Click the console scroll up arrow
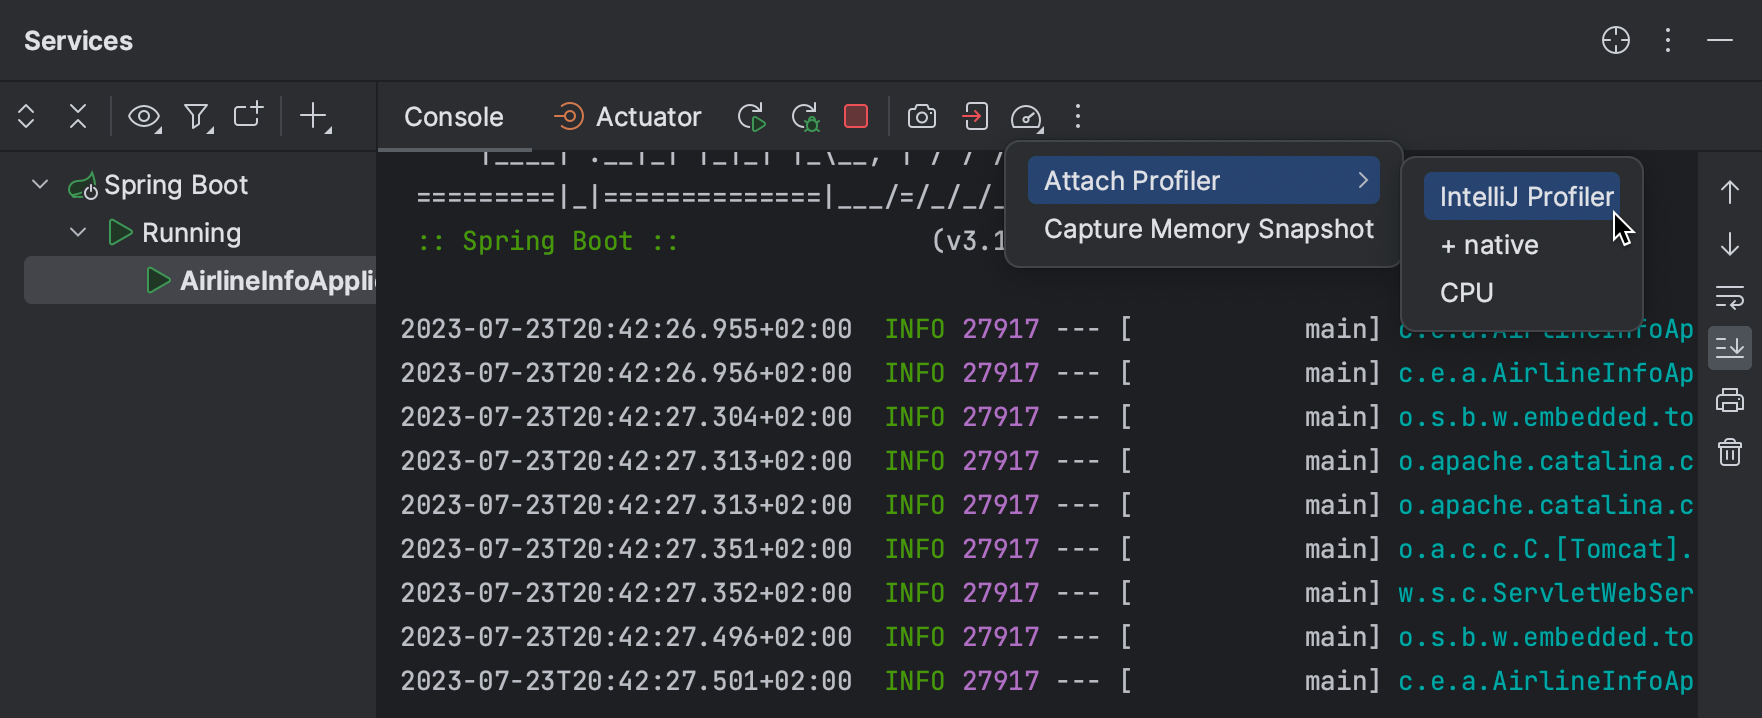The height and width of the screenshot is (718, 1762). click(x=1730, y=192)
